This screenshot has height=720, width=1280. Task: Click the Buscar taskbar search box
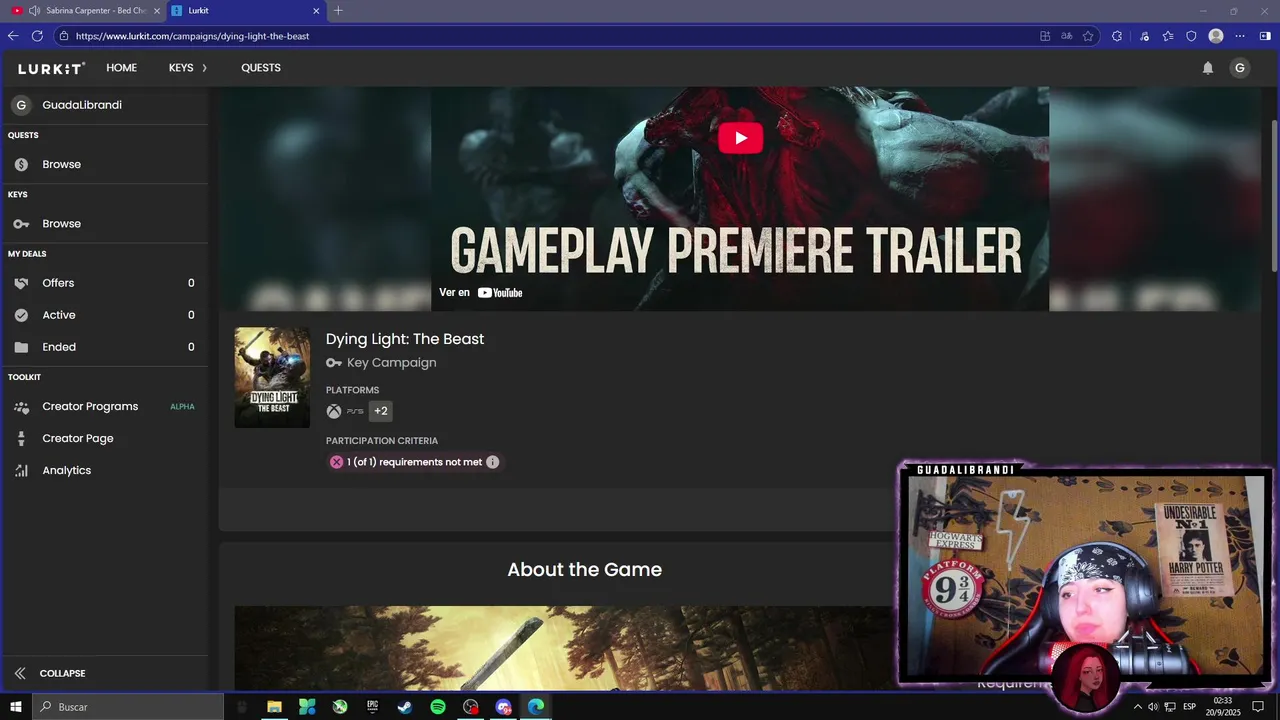[128, 707]
